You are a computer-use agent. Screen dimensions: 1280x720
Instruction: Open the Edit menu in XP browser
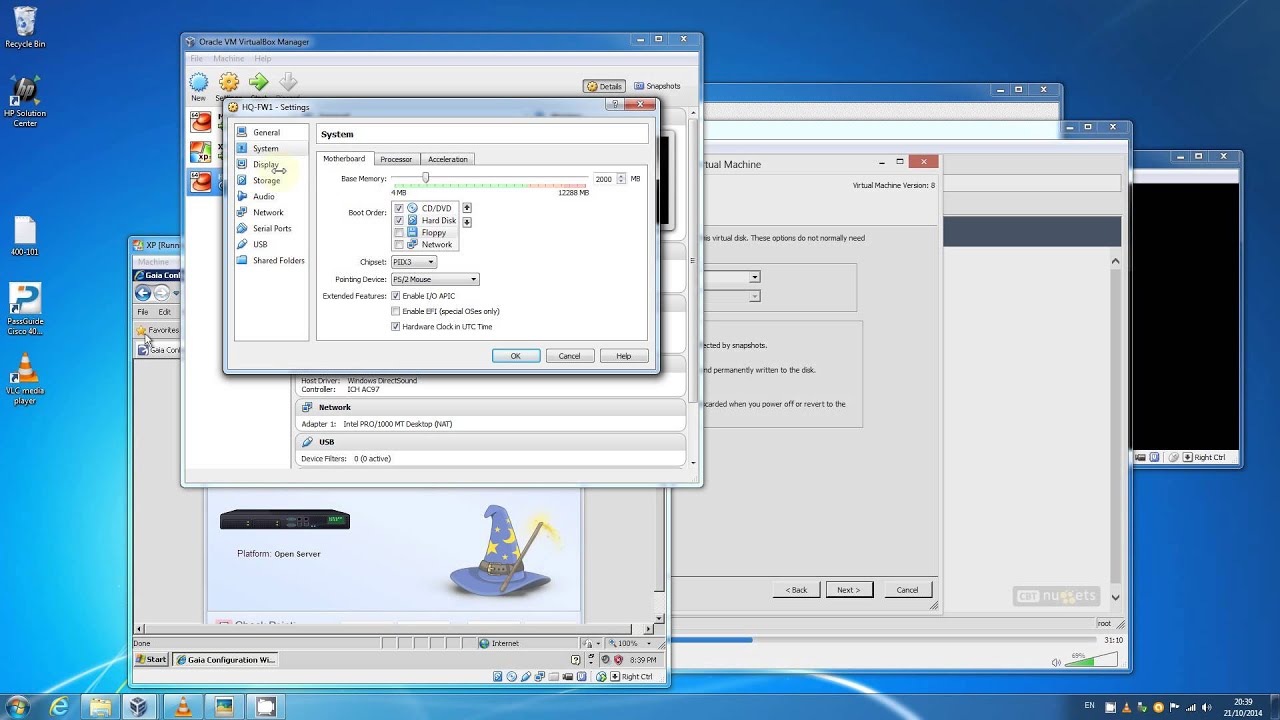pyautogui.click(x=164, y=312)
